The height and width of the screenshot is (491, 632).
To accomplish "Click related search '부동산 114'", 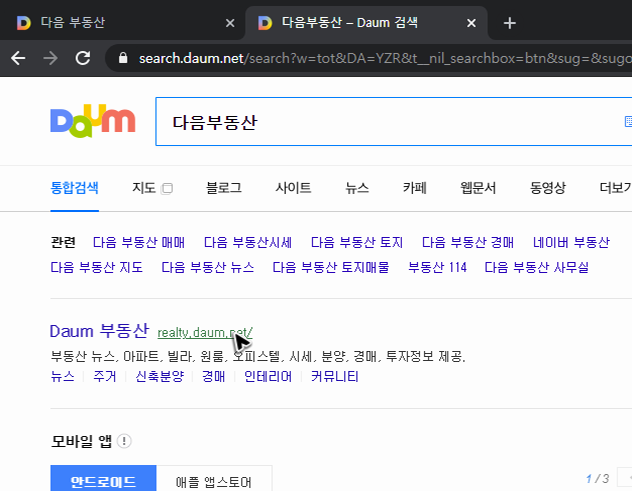I will [x=437, y=267].
